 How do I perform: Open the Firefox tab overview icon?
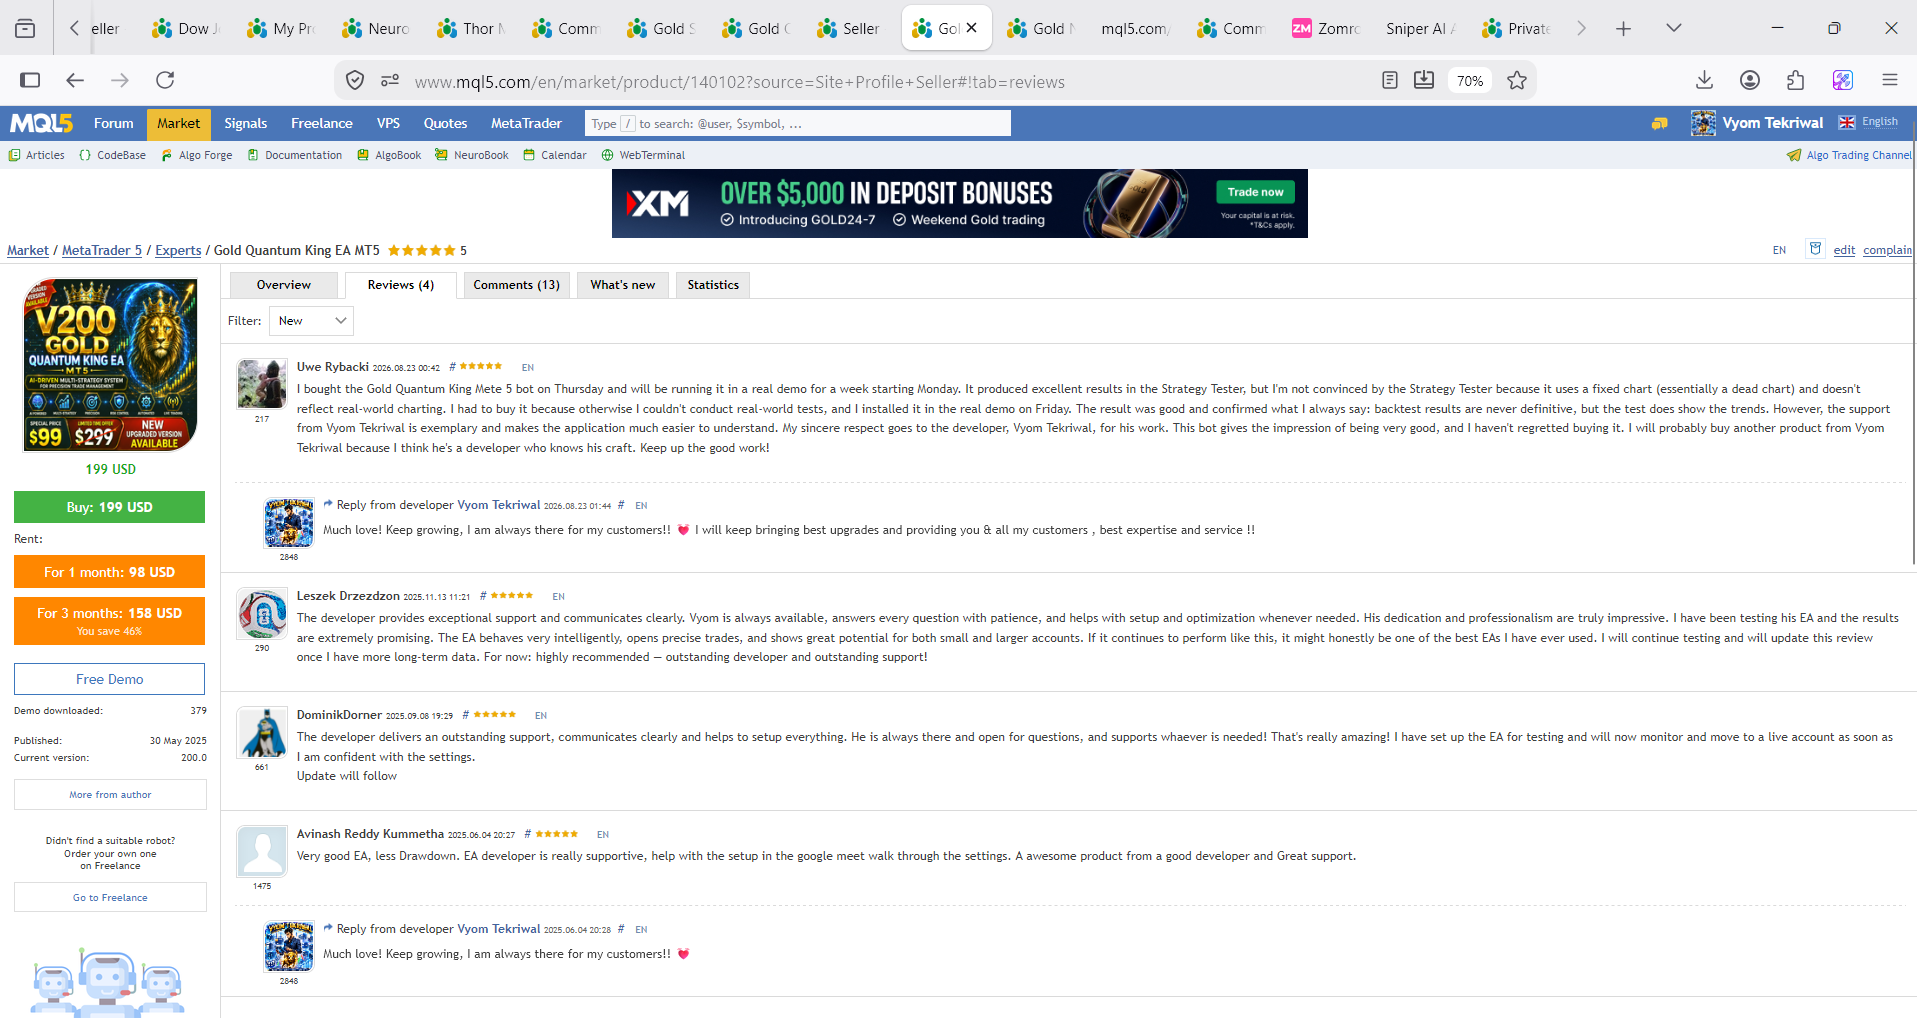(x=25, y=28)
